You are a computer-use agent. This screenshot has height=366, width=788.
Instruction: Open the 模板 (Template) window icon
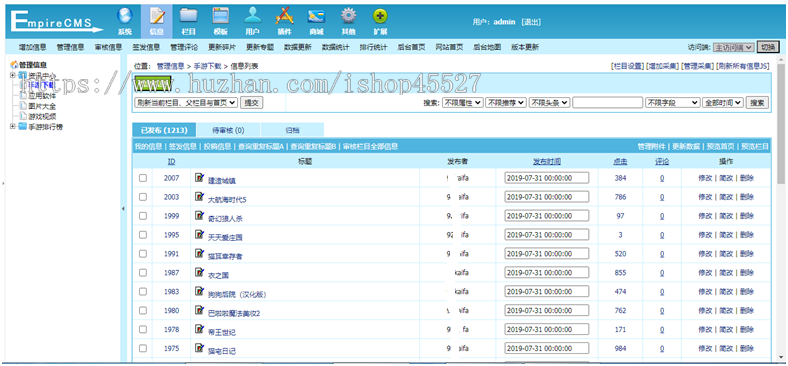coord(221,16)
